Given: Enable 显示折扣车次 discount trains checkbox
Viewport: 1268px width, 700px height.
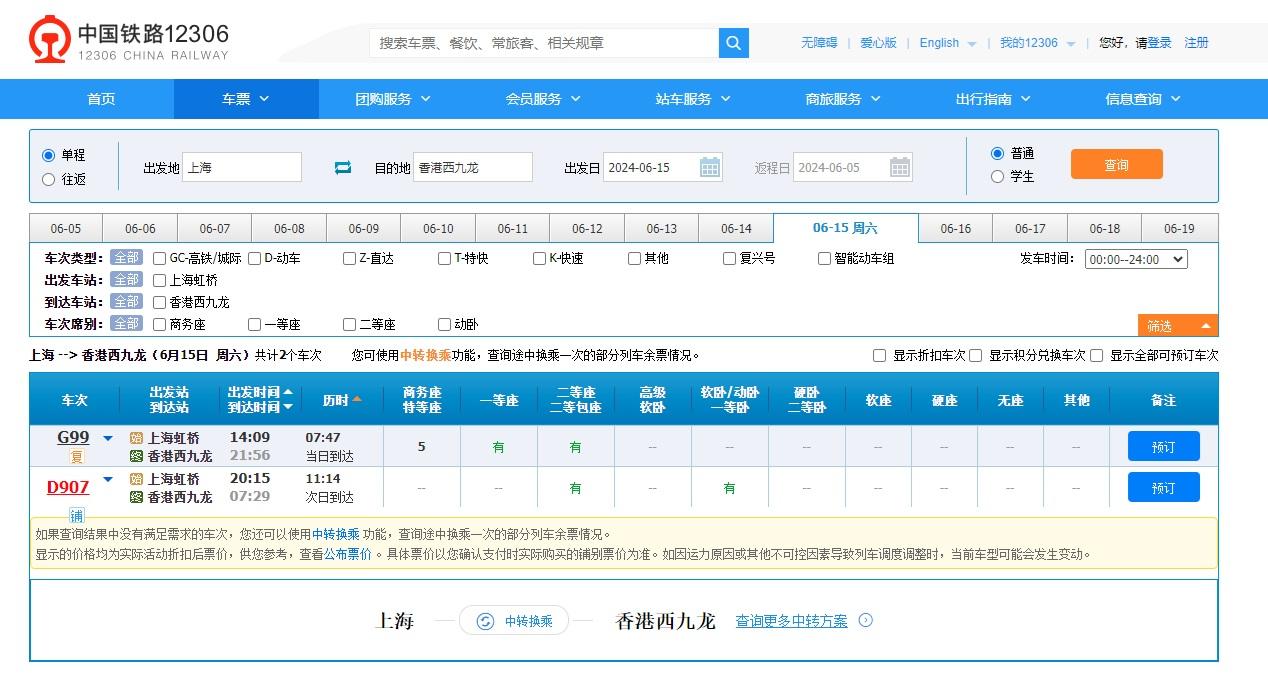Looking at the screenshot, I should tap(879, 355).
